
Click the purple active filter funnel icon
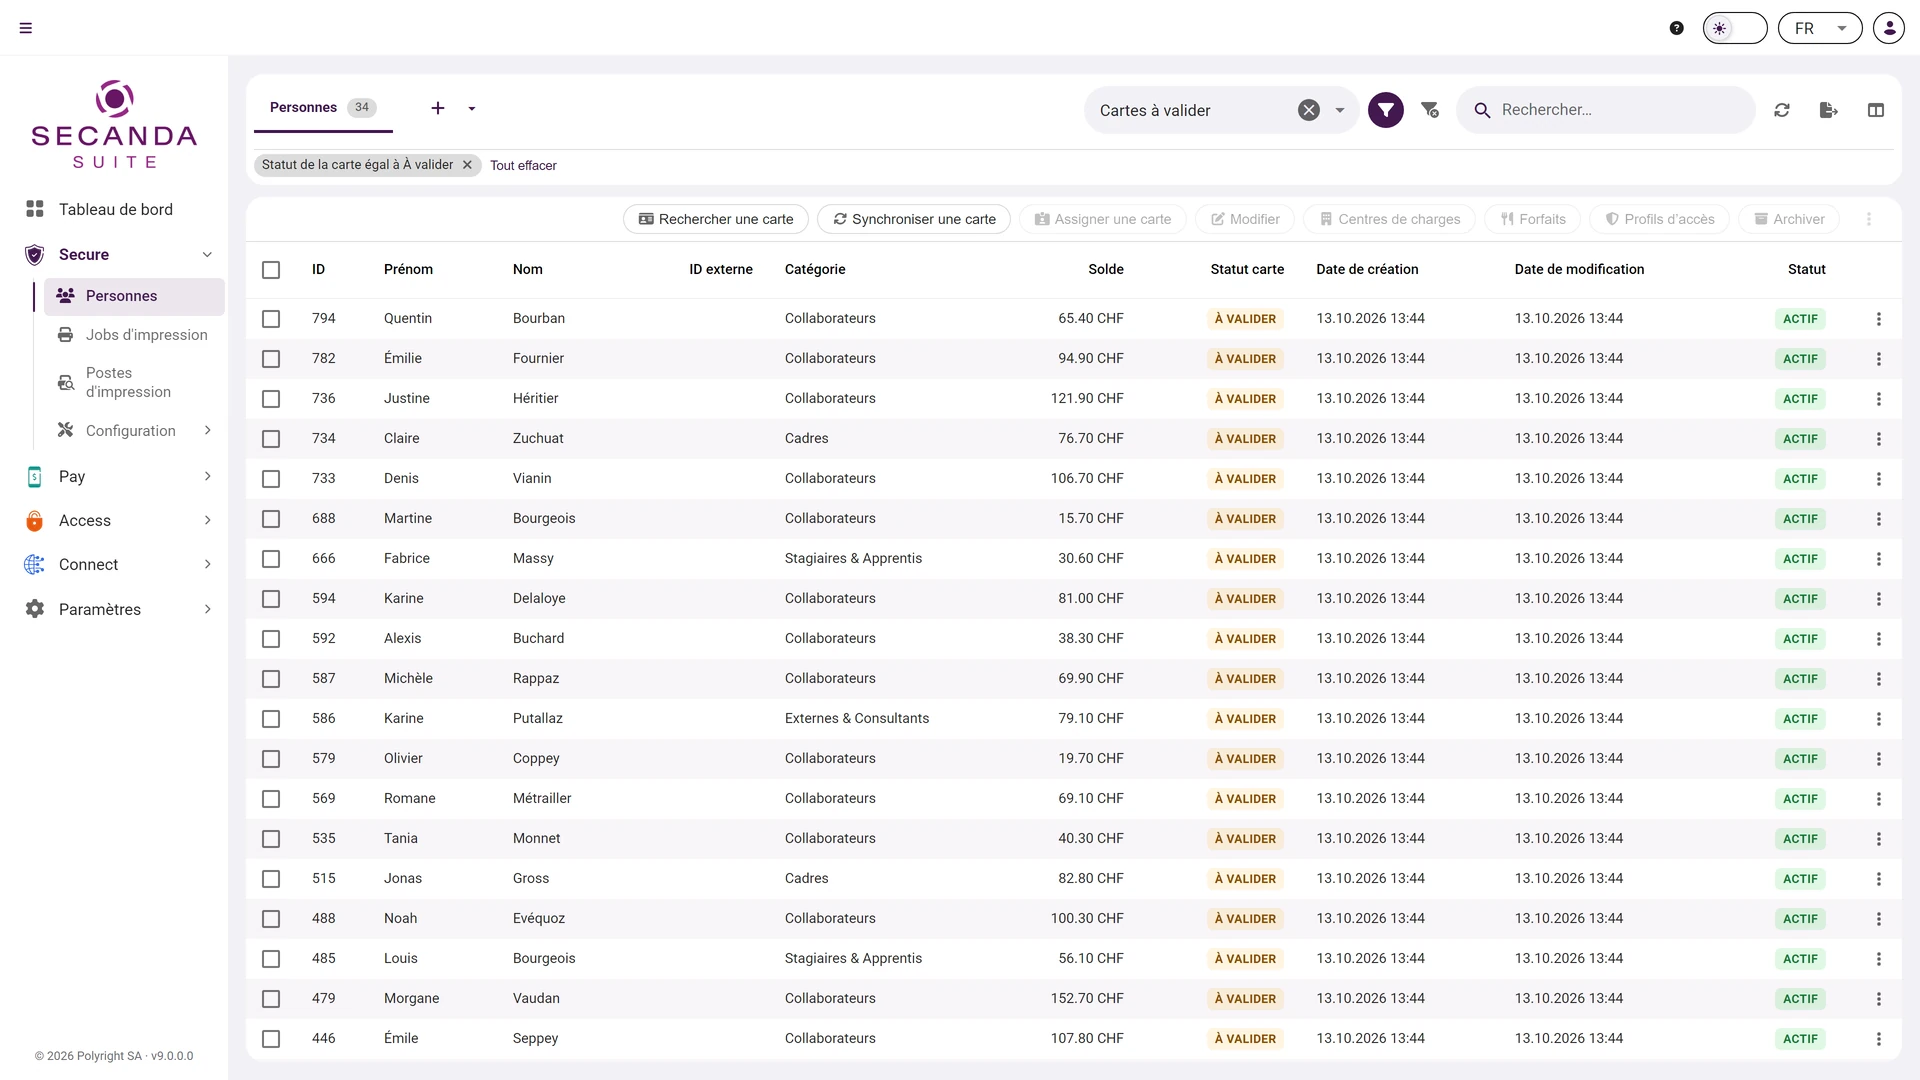click(1385, 110)
